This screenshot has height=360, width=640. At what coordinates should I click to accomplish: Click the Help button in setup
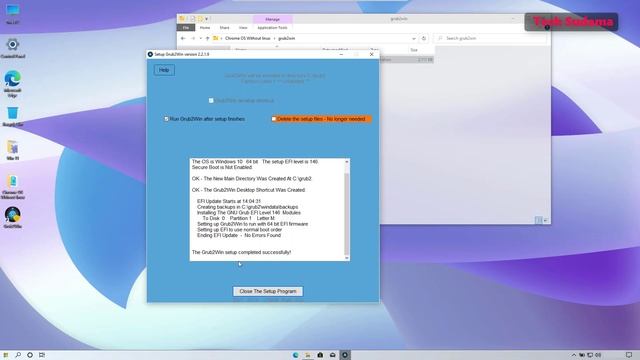pyautogui.click(x=164, y=70)
